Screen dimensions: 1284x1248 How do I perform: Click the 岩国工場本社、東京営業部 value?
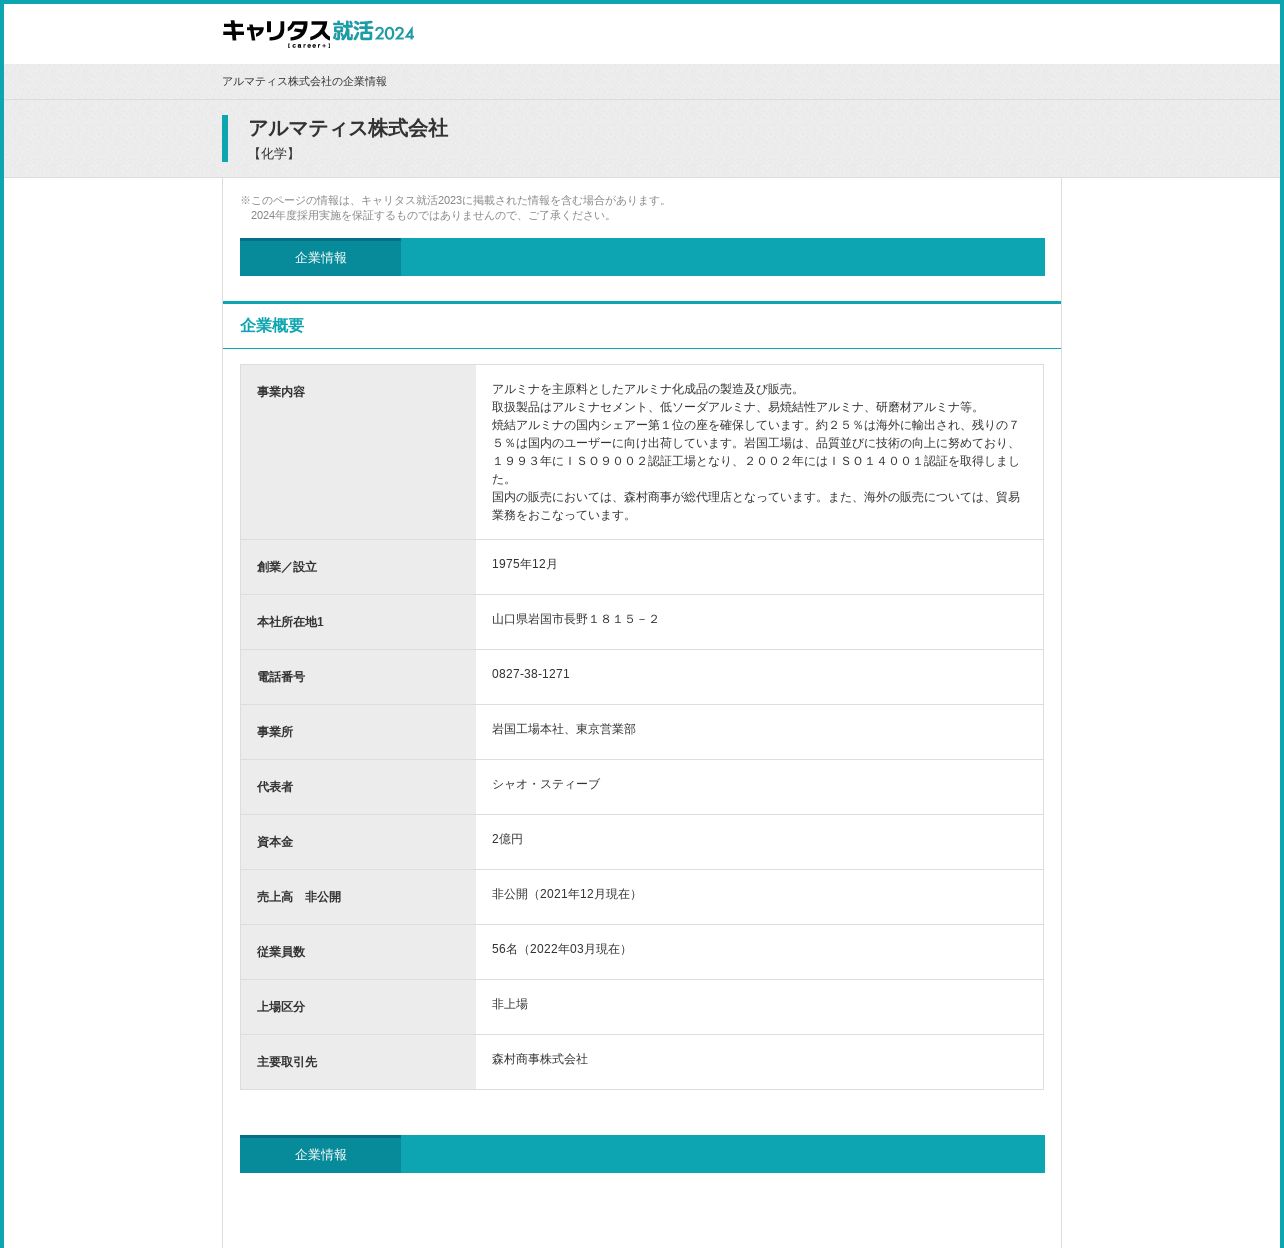(x=564, y=729)
